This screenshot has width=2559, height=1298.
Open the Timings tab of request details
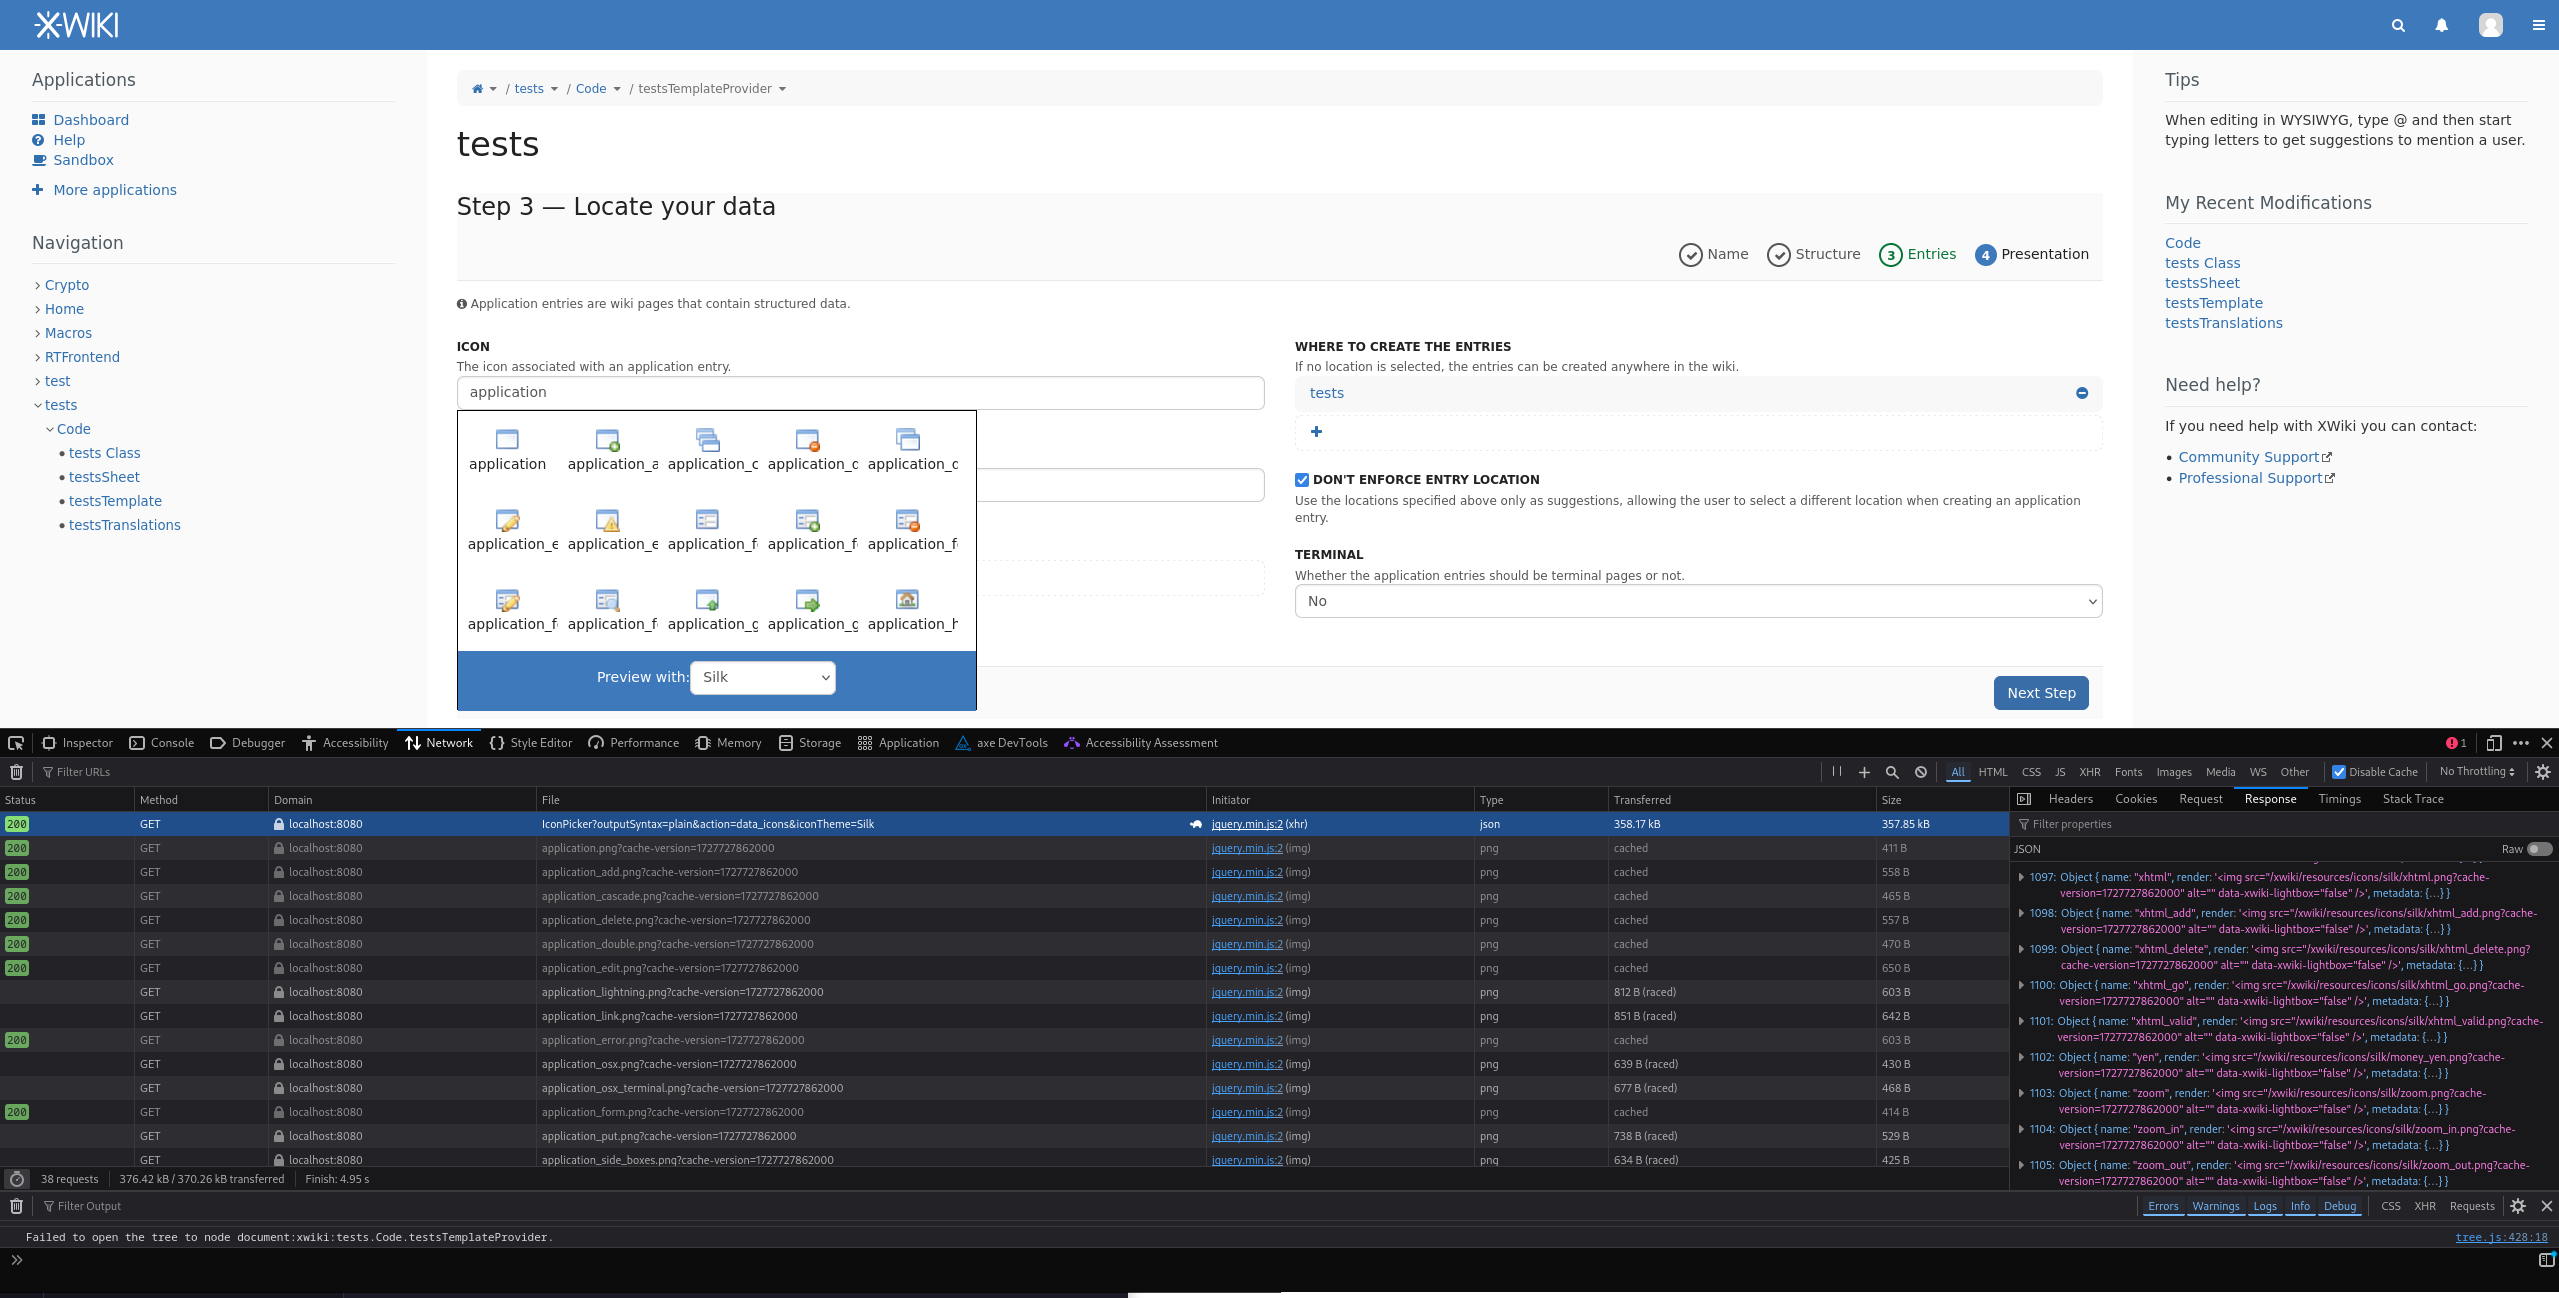[2339, 799]
